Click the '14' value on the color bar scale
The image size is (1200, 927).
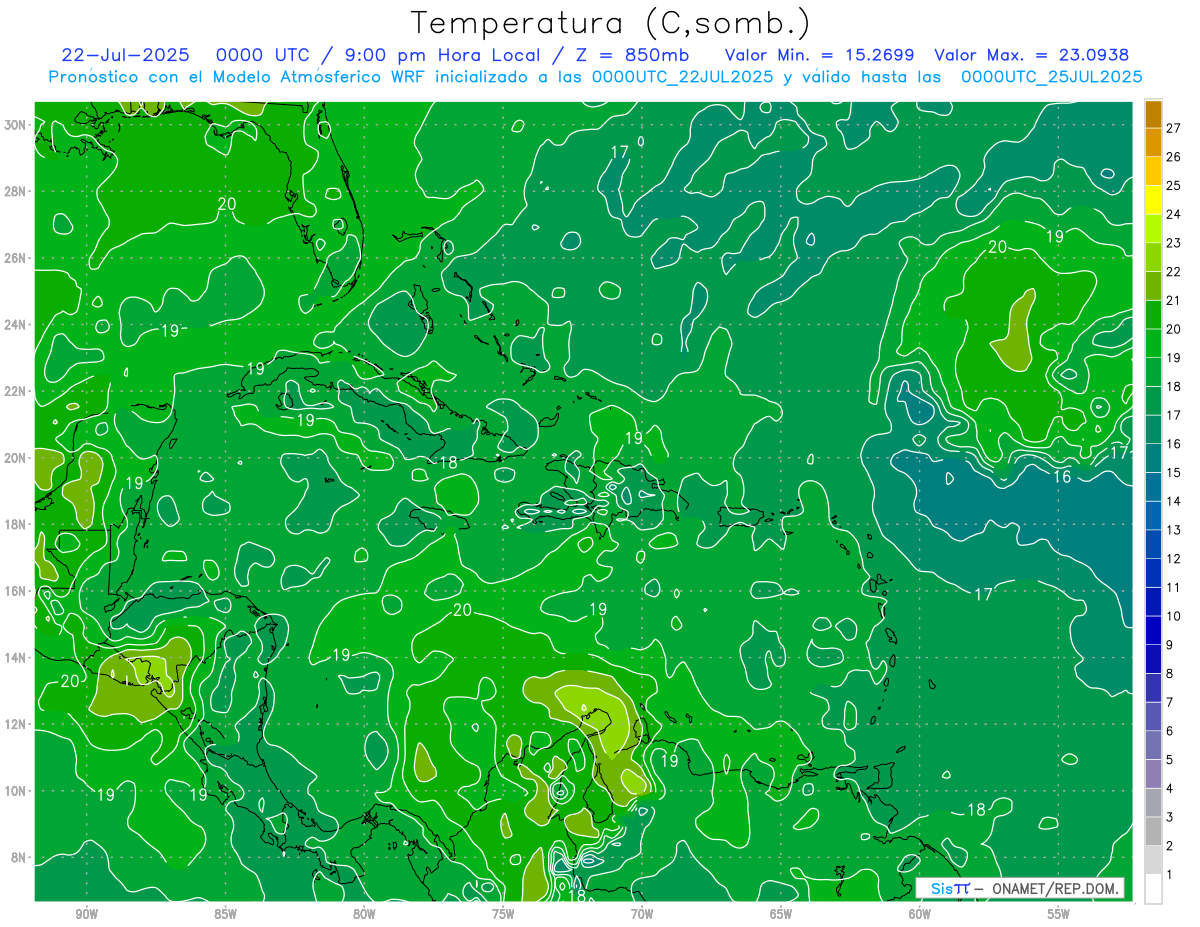pyautogui.click(x=1174, y=501)
